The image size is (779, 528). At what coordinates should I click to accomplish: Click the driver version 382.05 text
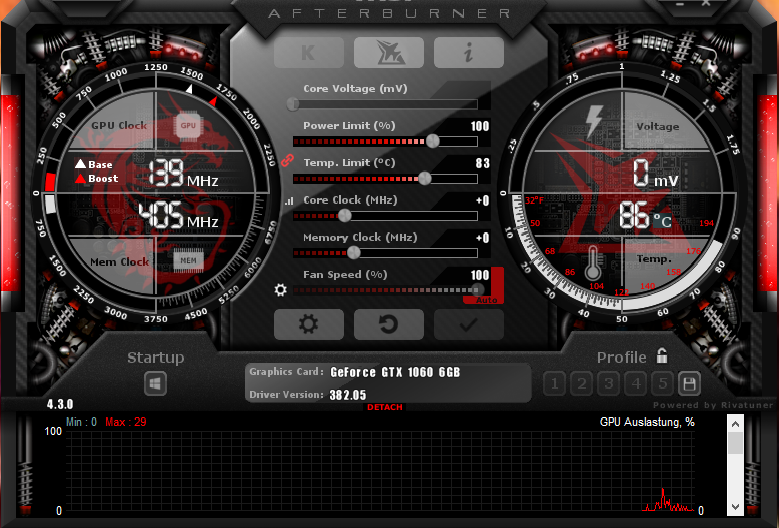click(348, 395)
